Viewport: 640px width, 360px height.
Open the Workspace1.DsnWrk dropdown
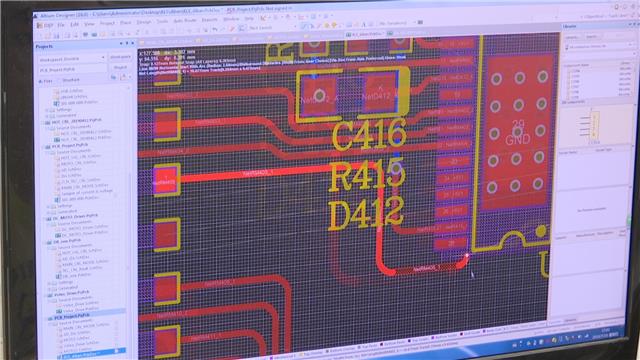(x=72, y=59)
